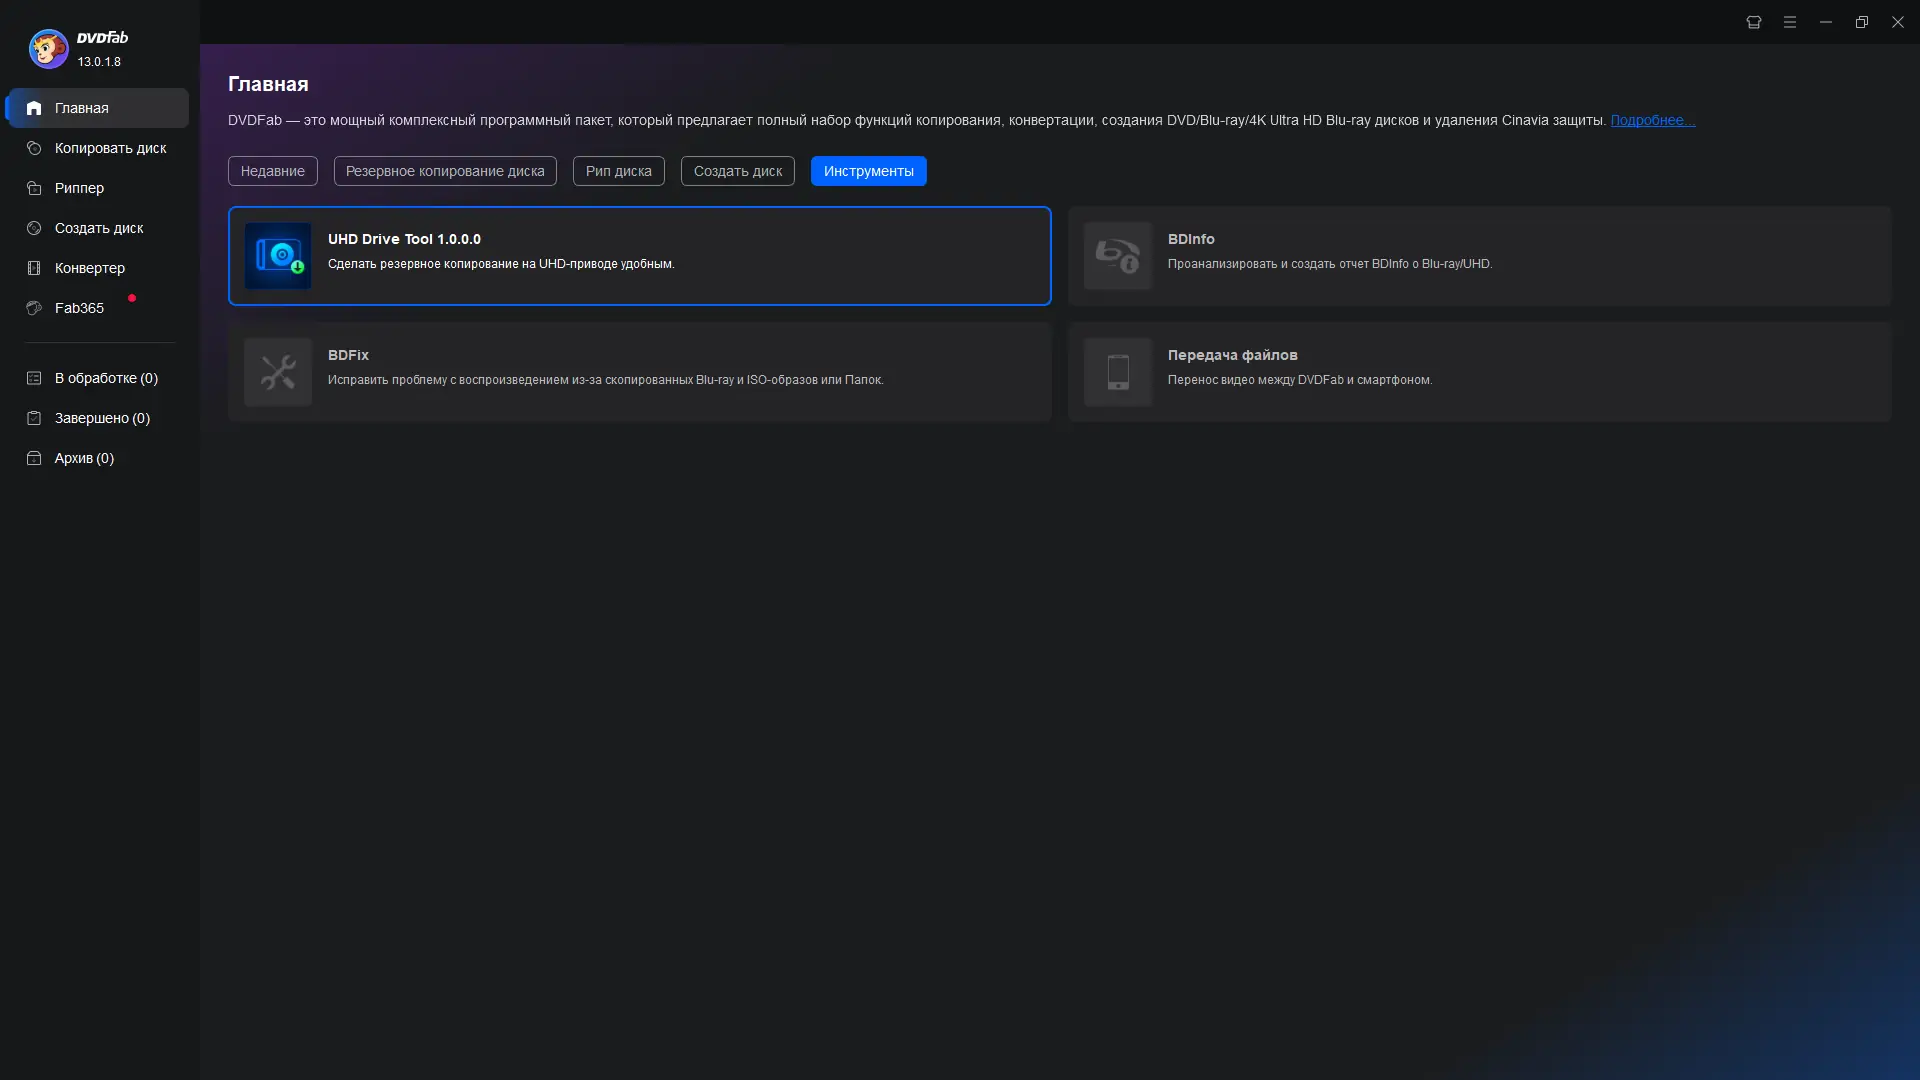Switch to Резервное копирование диска tab
This screenshot has width=1920, height=1080.
pyautogui.click(x=445, y=171)
